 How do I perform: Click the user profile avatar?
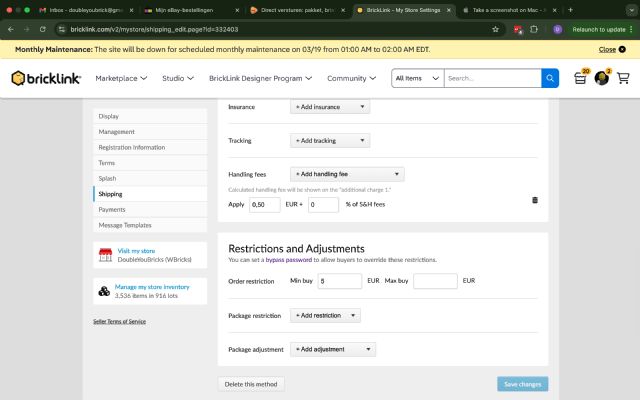click(x=601, y=78)
